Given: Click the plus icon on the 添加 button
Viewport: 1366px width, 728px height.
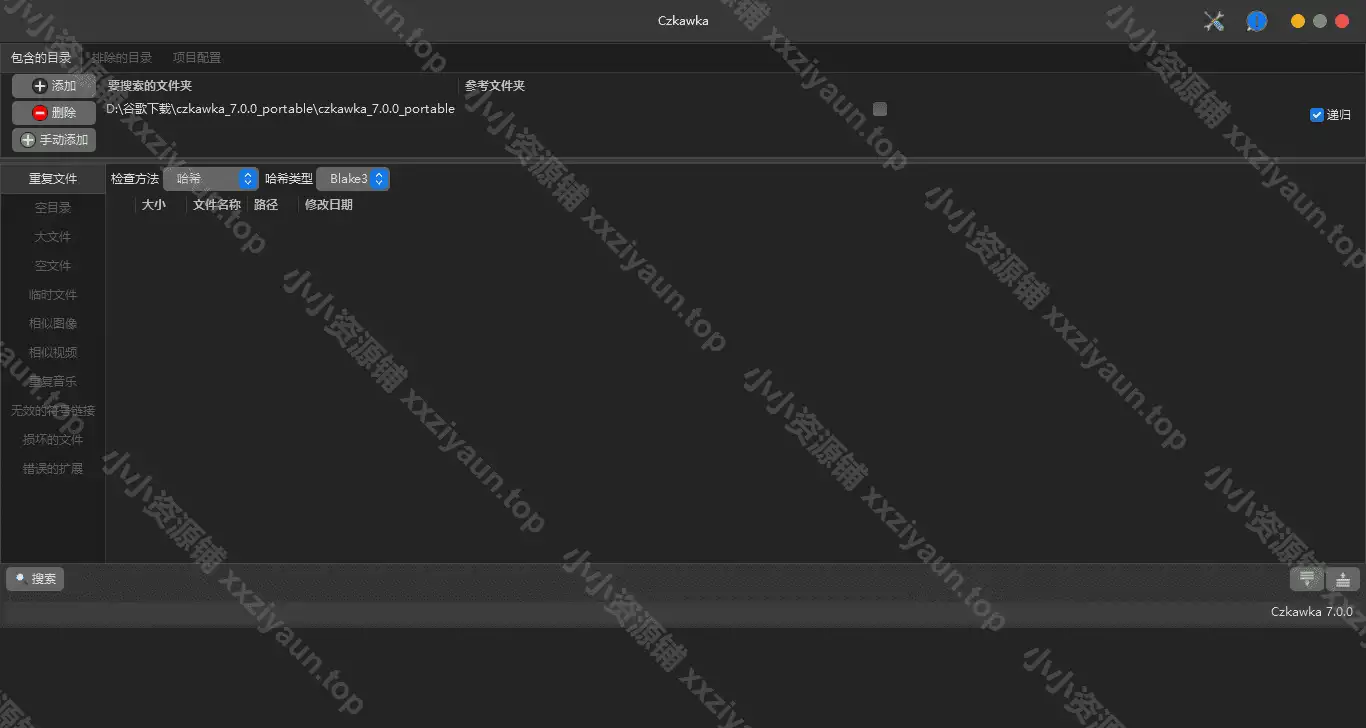Looking at the screenshot, I should [40, 86].
